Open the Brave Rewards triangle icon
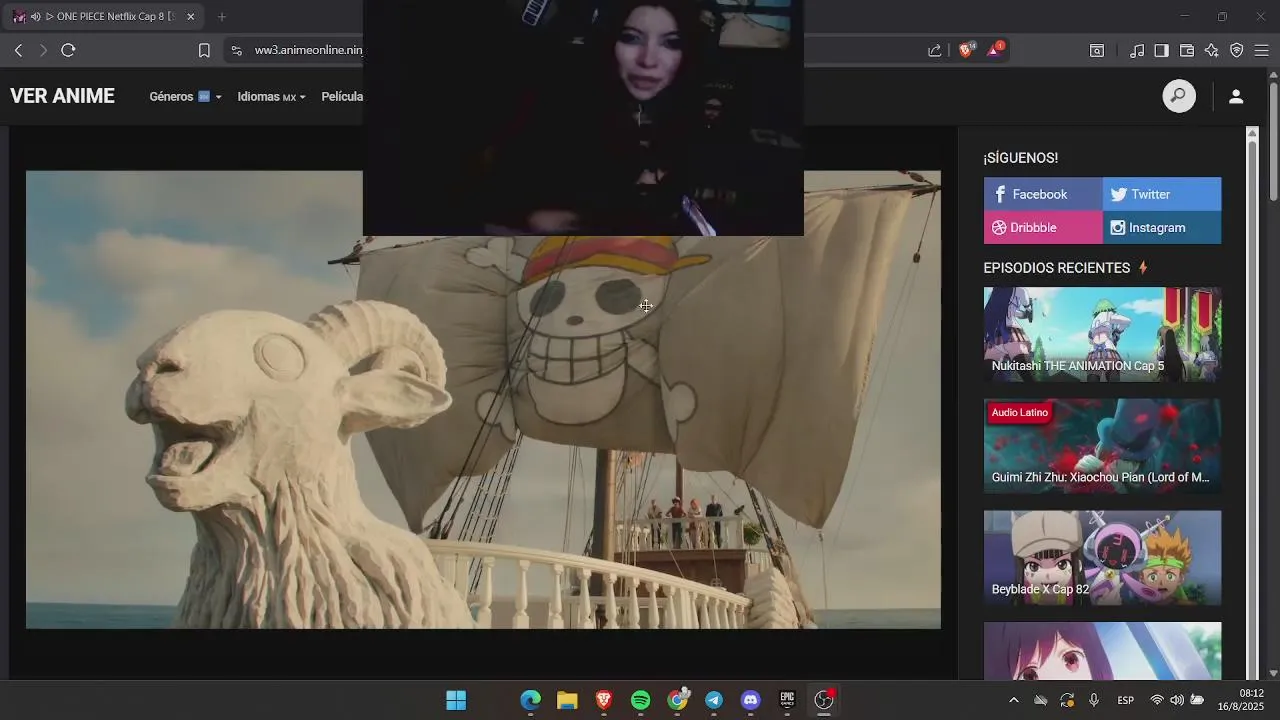Viewport: 1280px width, 720px height. coord(995,49)
